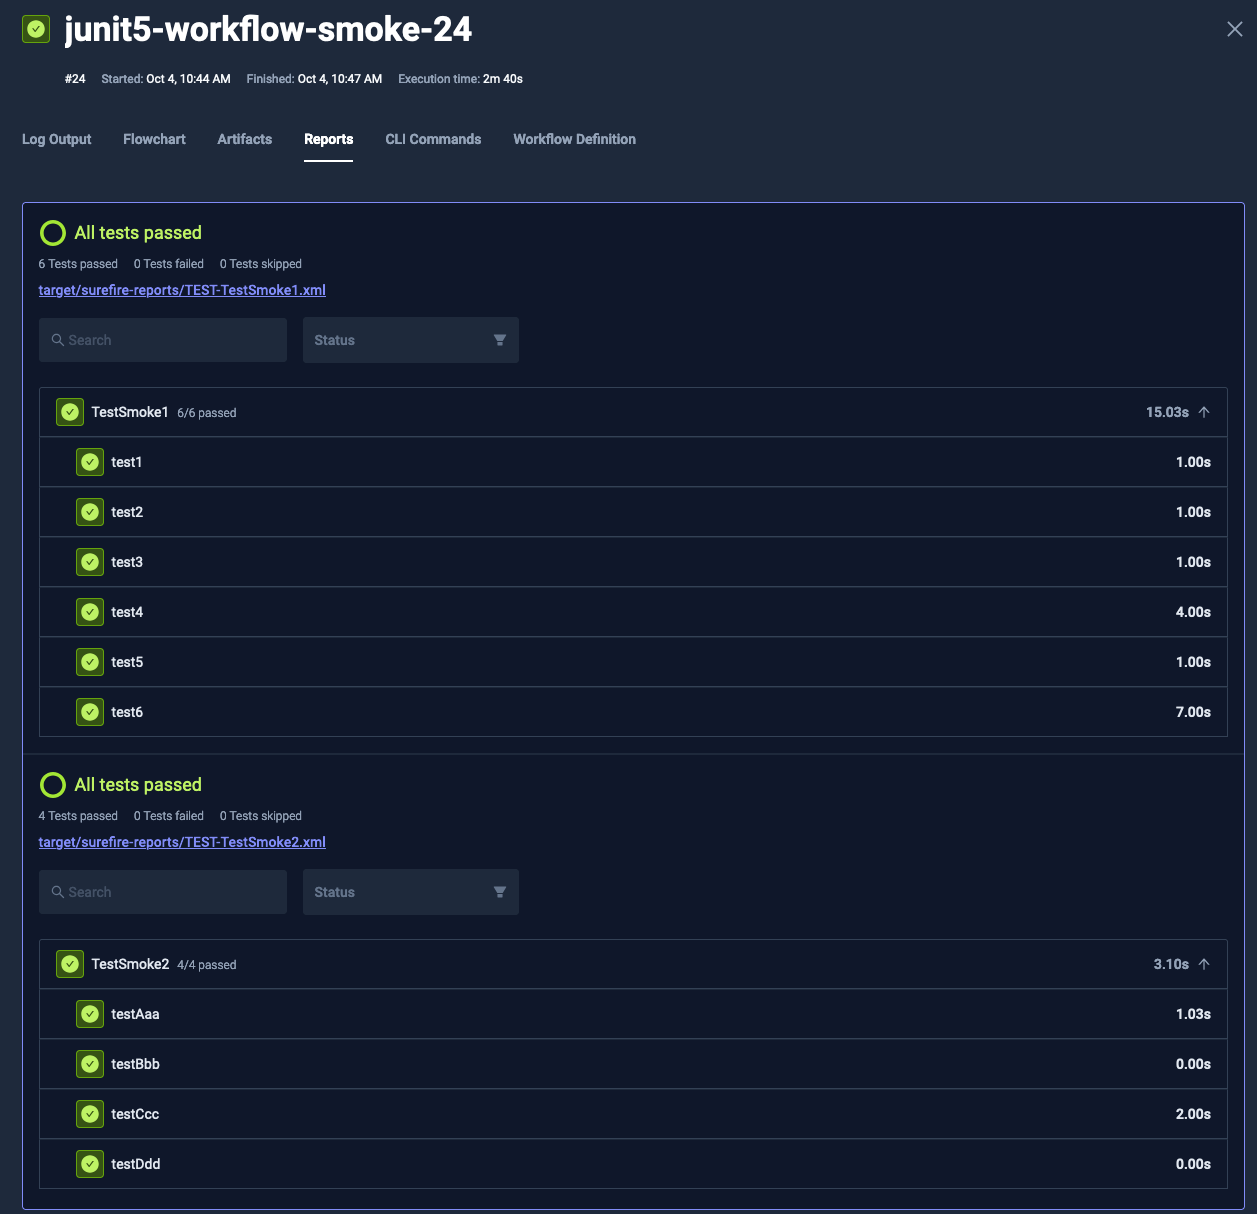The height and width of the screenshot is (1214, 1257).
Task: Open the TEST-TestSmoke1.xml report link
Action: coord(182,290)
